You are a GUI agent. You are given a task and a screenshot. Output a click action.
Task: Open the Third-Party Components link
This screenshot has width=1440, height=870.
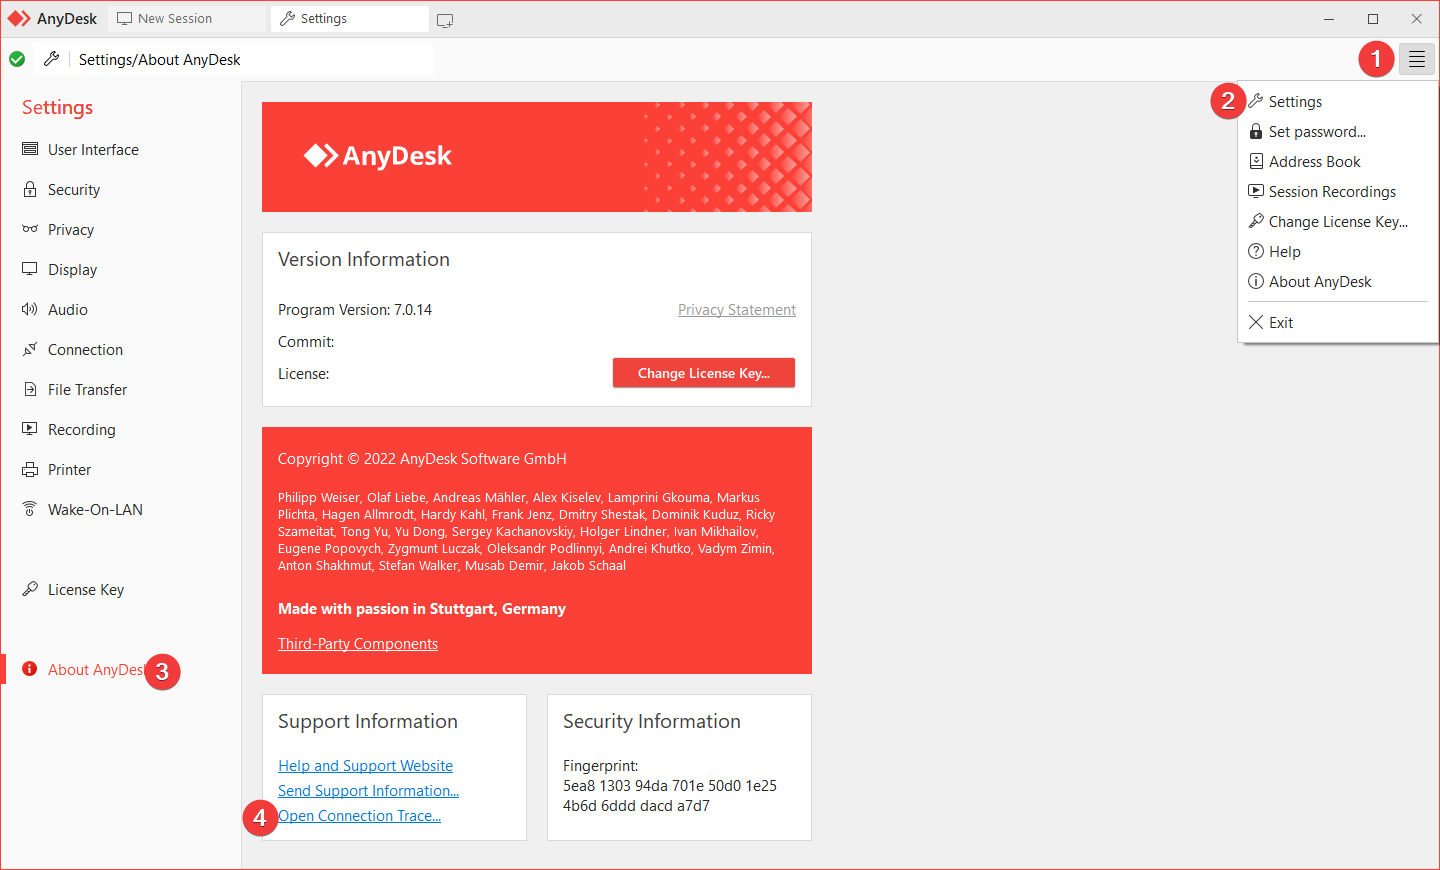(x=358, y=644)
